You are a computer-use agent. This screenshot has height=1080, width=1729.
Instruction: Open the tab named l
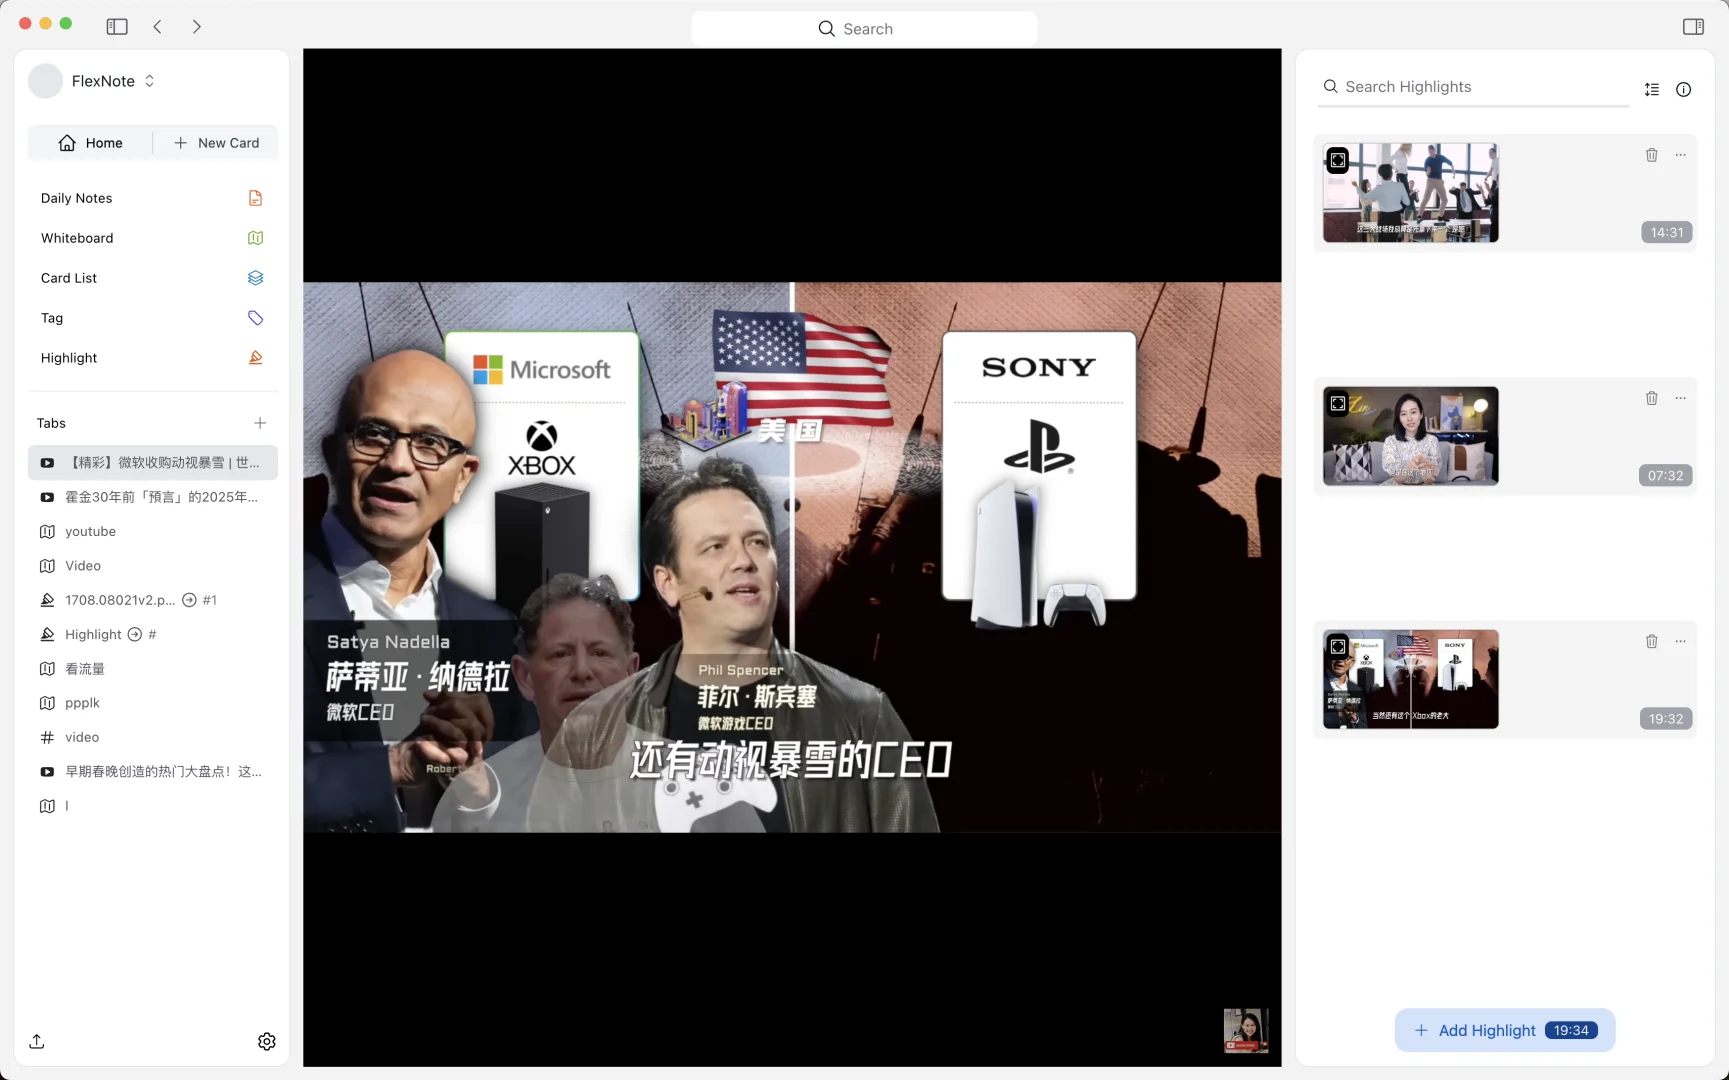pos(152,806)
